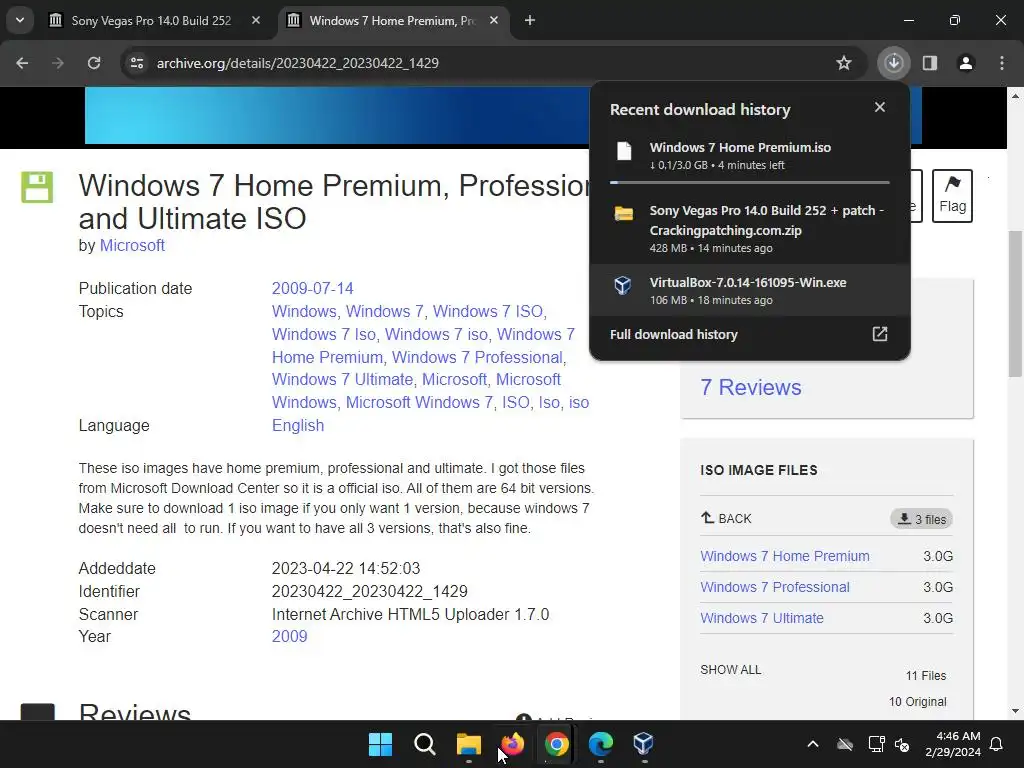Close the Sony Vegas Pro tab
This screenshot has width=1024, height=768.
tap(256, 21)
